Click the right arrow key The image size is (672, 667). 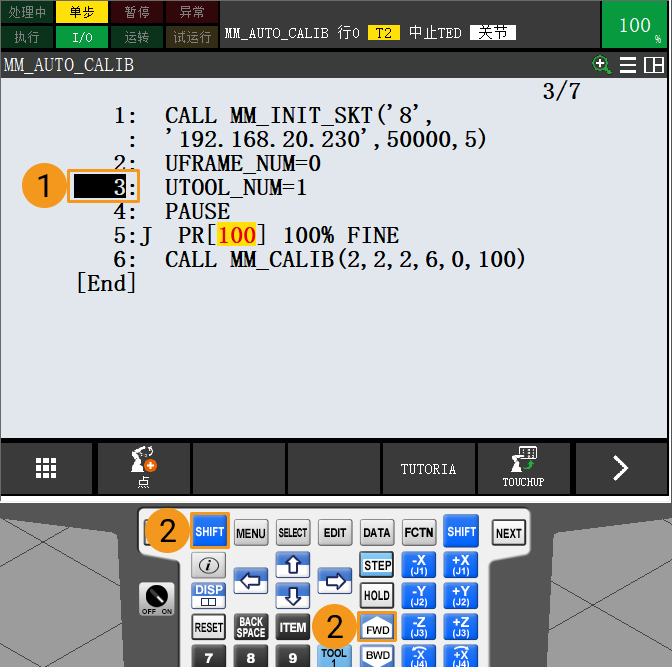[335, 581]
